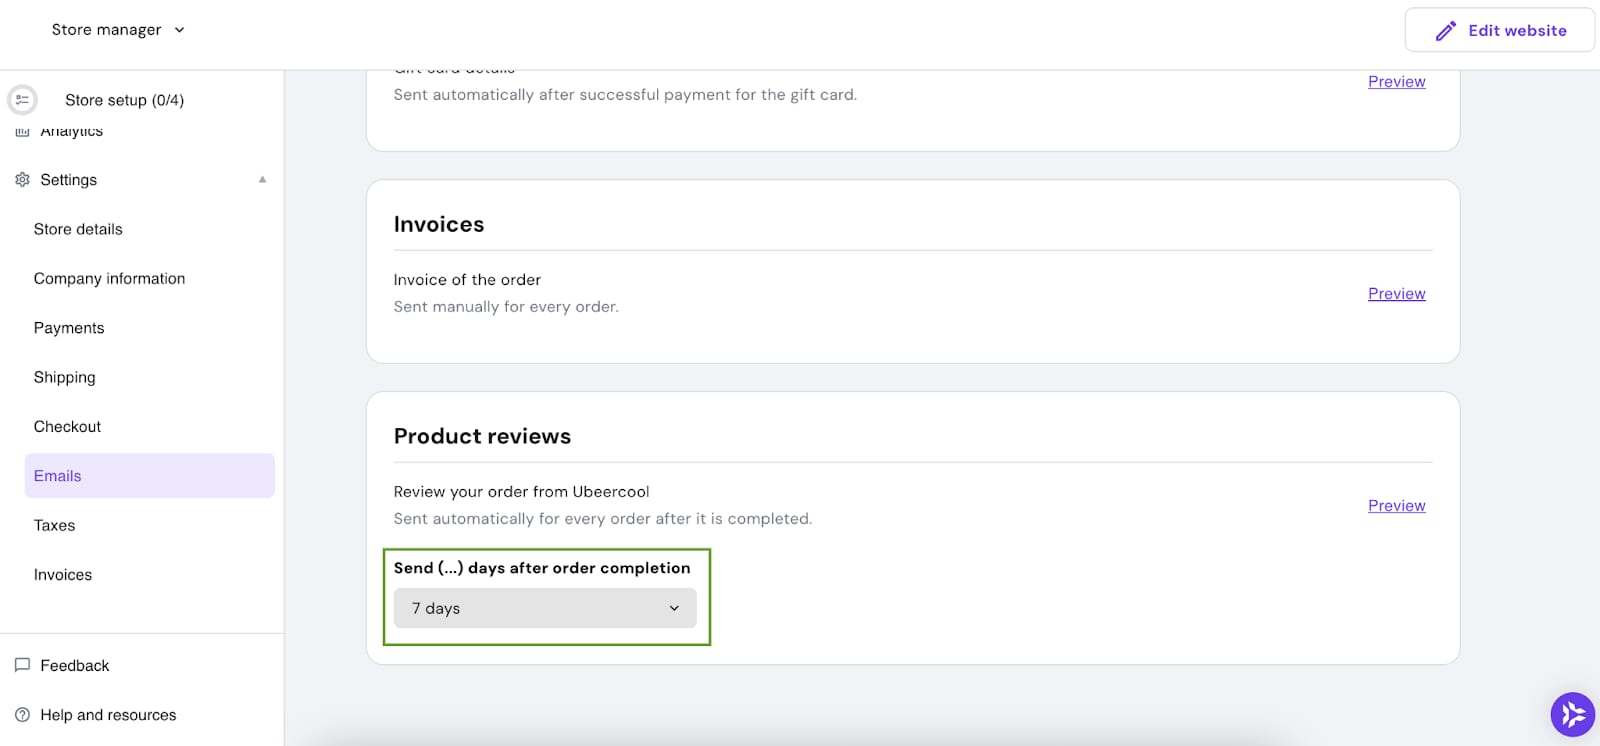1600x746 pixels.
Task: Open Taxes settings page
Action: [54, 525]
